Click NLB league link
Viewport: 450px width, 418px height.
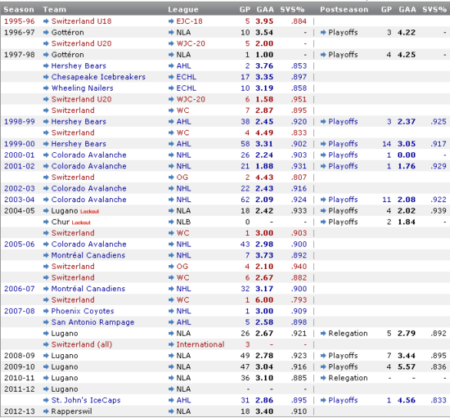(183, 222)
